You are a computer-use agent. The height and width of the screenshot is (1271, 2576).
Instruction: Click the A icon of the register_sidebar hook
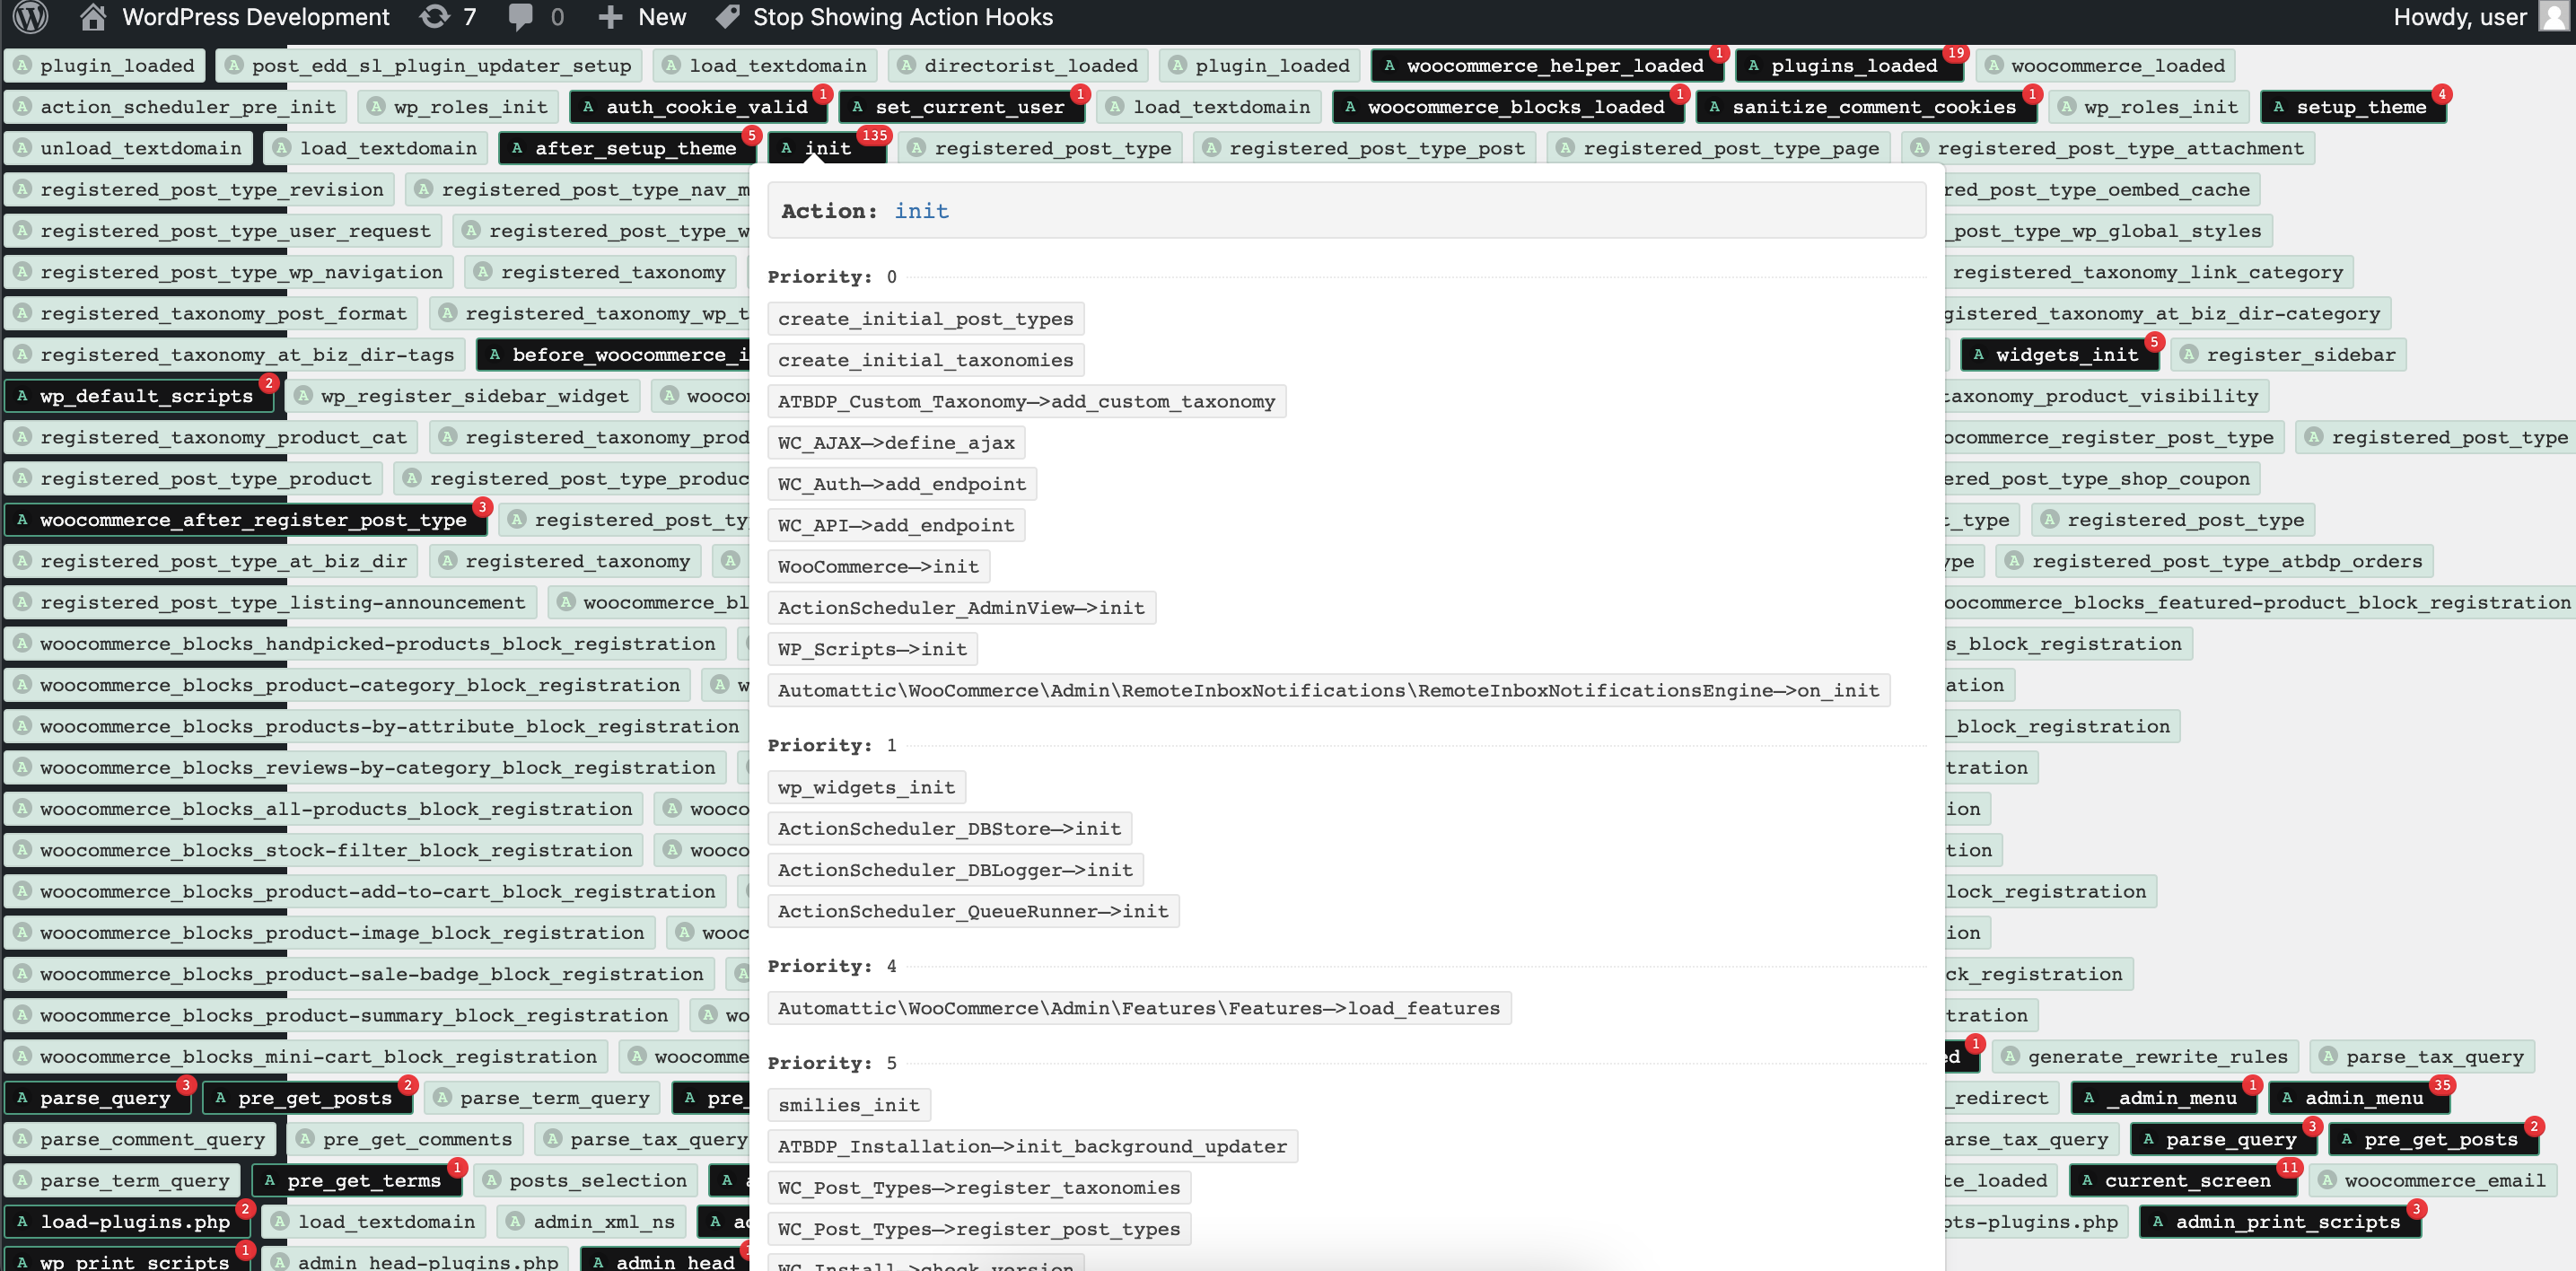pyautogui.click(x=2188, y=354)
